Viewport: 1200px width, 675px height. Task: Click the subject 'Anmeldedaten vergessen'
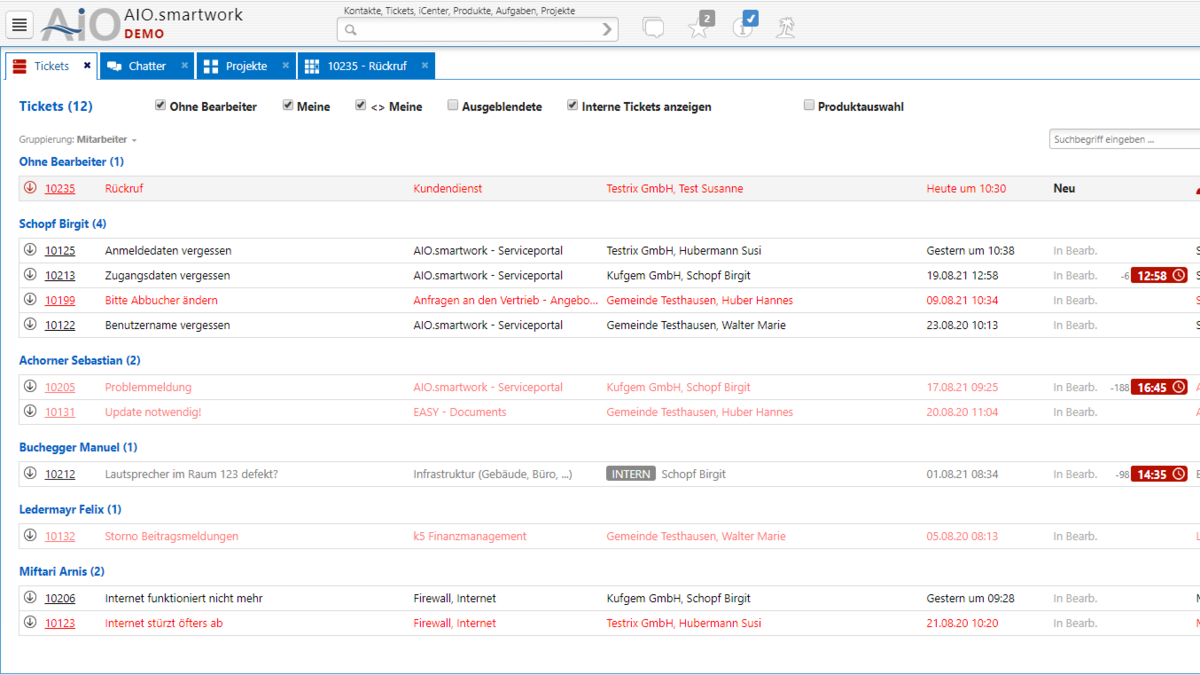(x=168, y=250)
